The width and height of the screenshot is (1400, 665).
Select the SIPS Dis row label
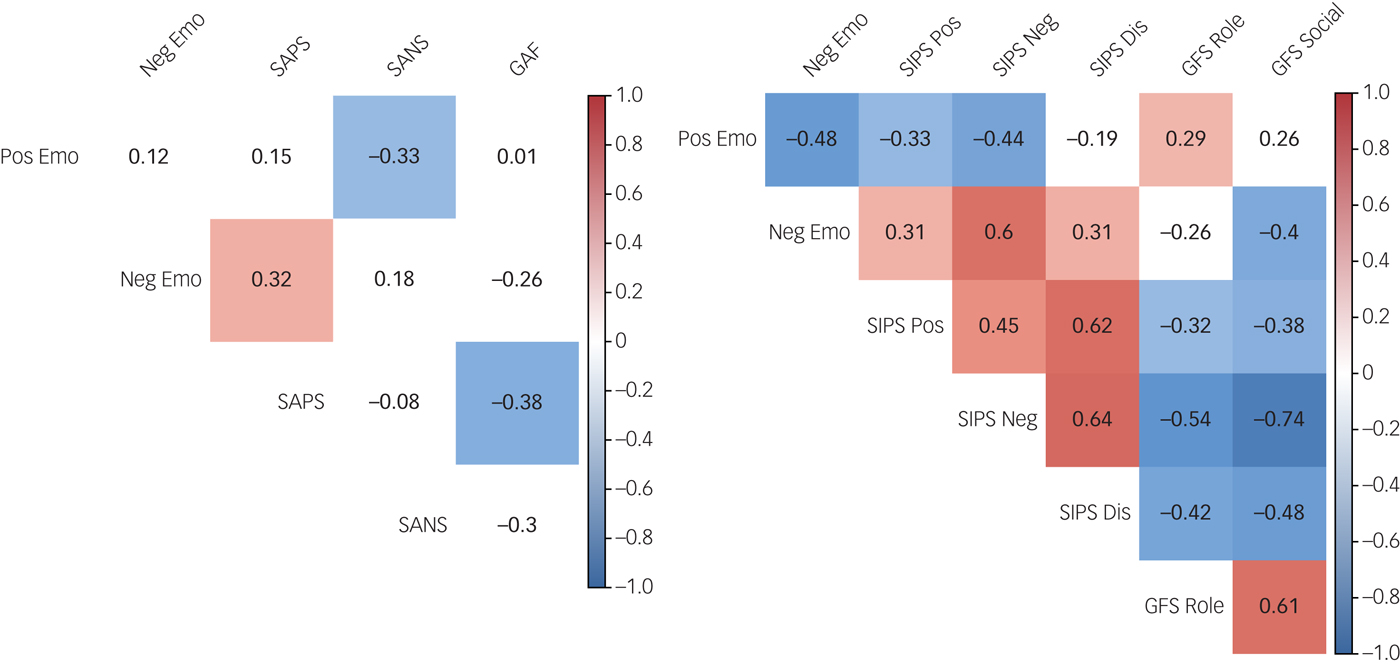click(1094, 513)
